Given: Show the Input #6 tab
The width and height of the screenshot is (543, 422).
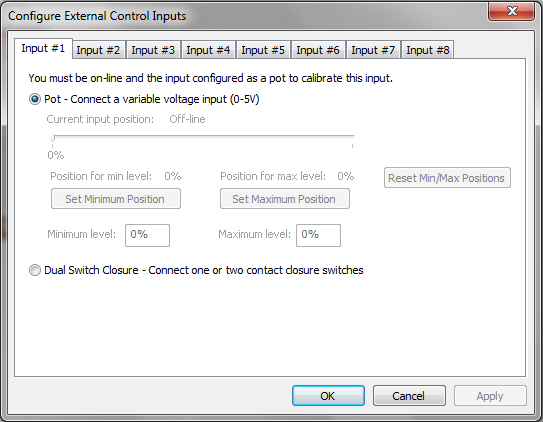Looking at the screenshot, I should tap(318, 50).
